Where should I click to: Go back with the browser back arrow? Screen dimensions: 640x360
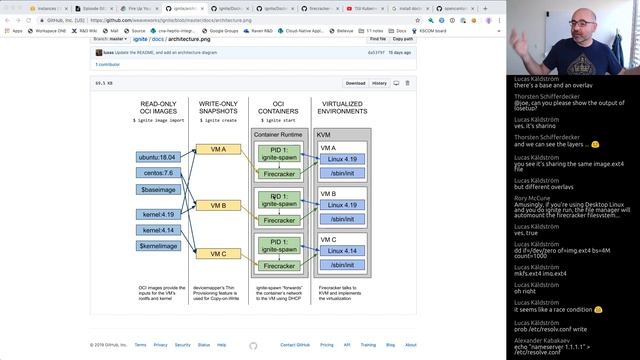7,20
